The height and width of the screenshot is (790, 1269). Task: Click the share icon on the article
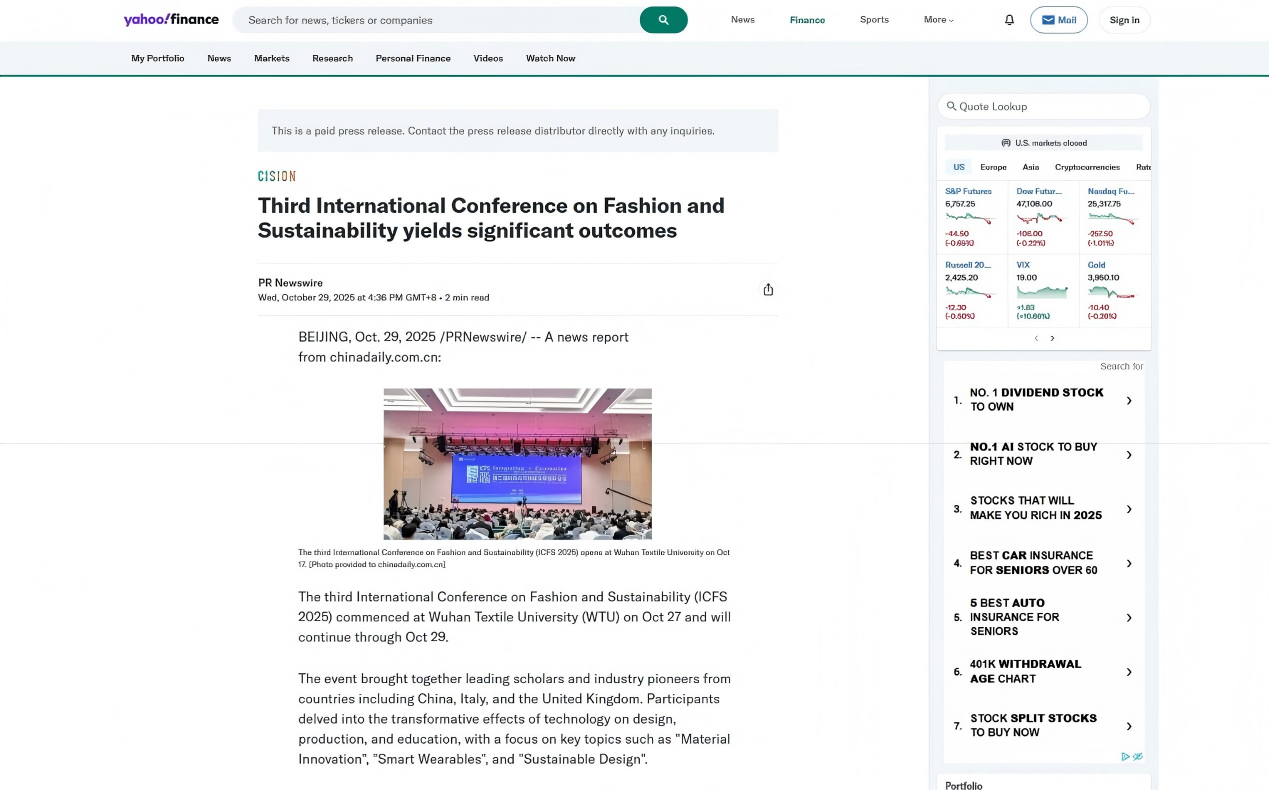(x=768, y=289)
